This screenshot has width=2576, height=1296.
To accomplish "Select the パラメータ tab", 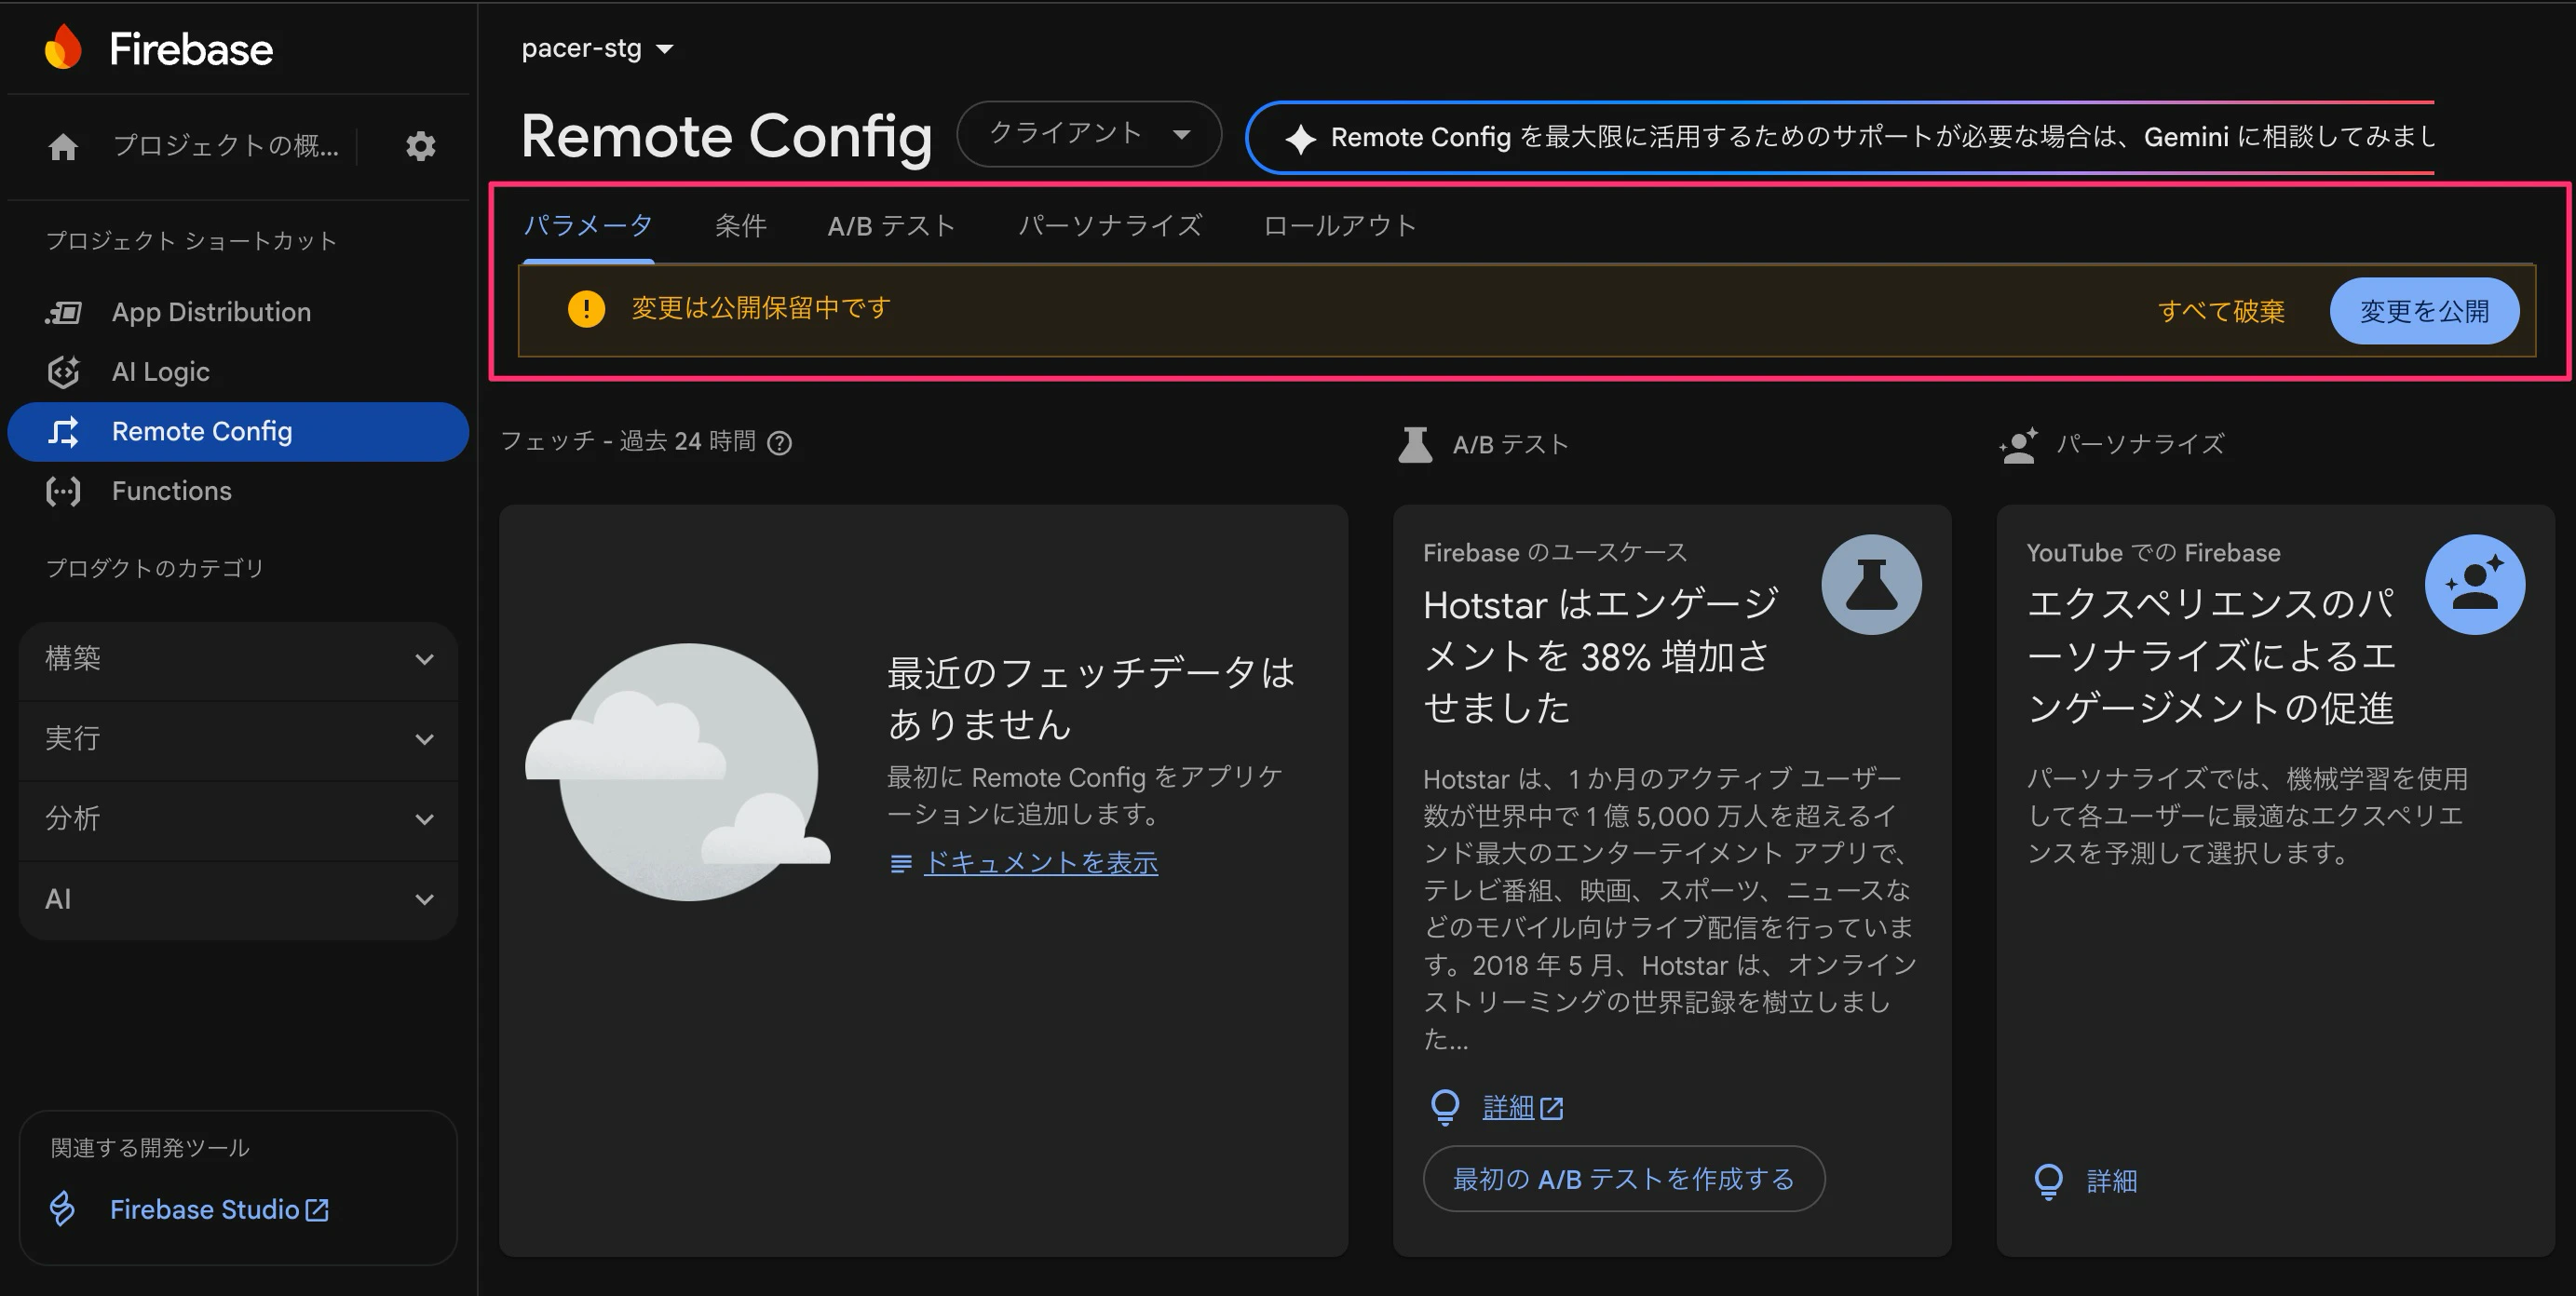I will (588, 226).
